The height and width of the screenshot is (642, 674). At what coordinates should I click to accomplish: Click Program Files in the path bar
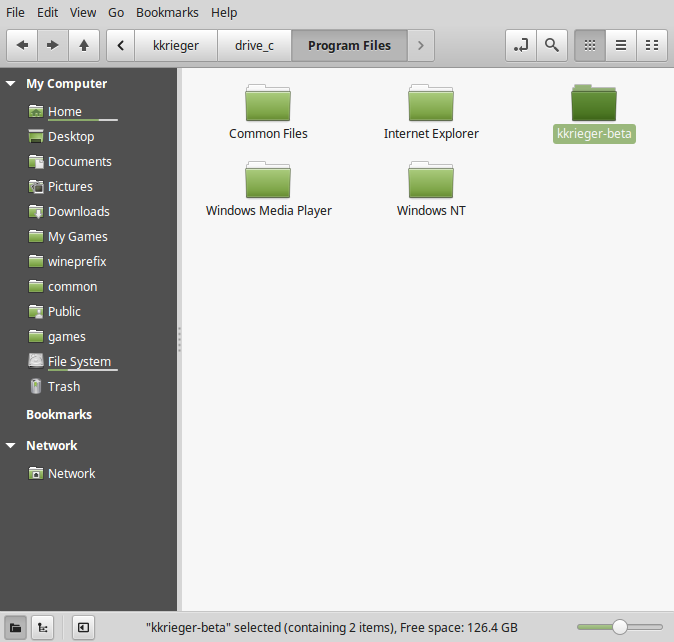pyautogui.click(x=349, y=45)
